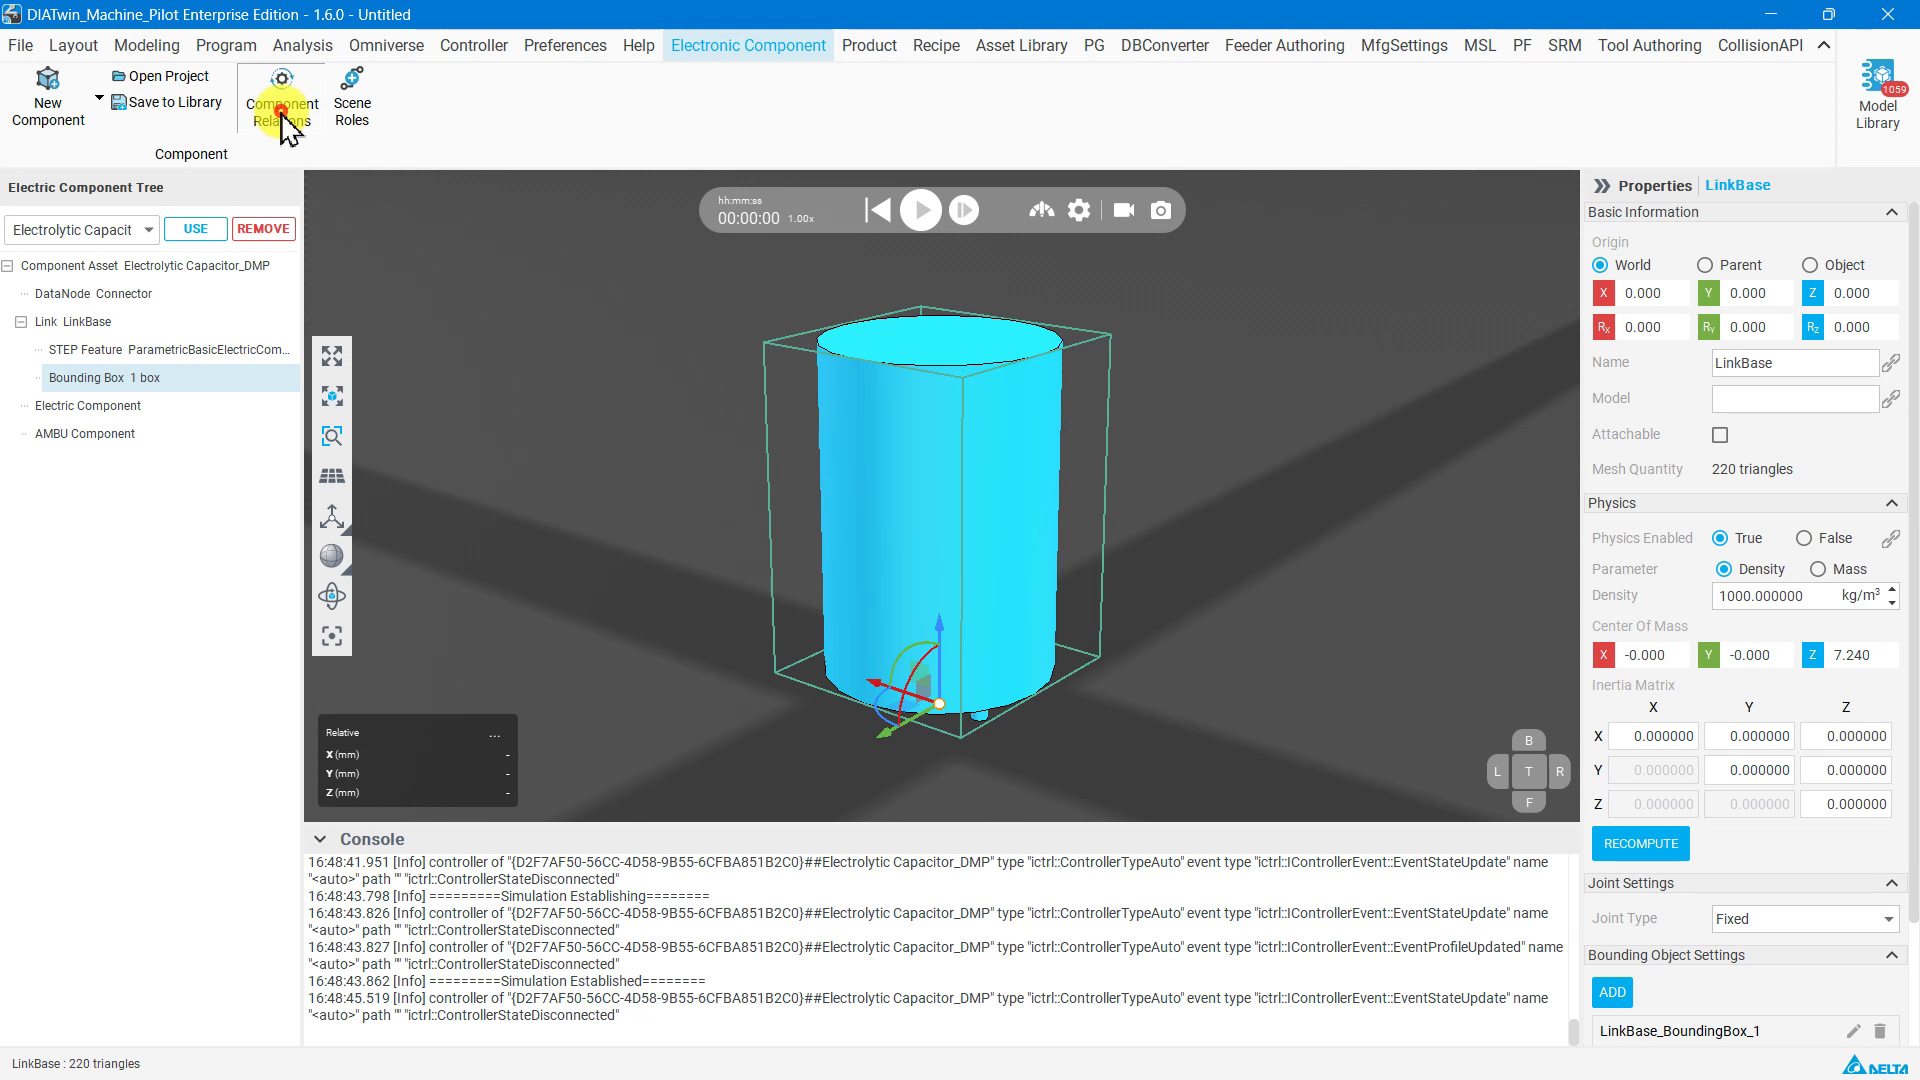1920x1080 pixels.
Task: Click the video recording camera icon
Action: point(1124,210)
